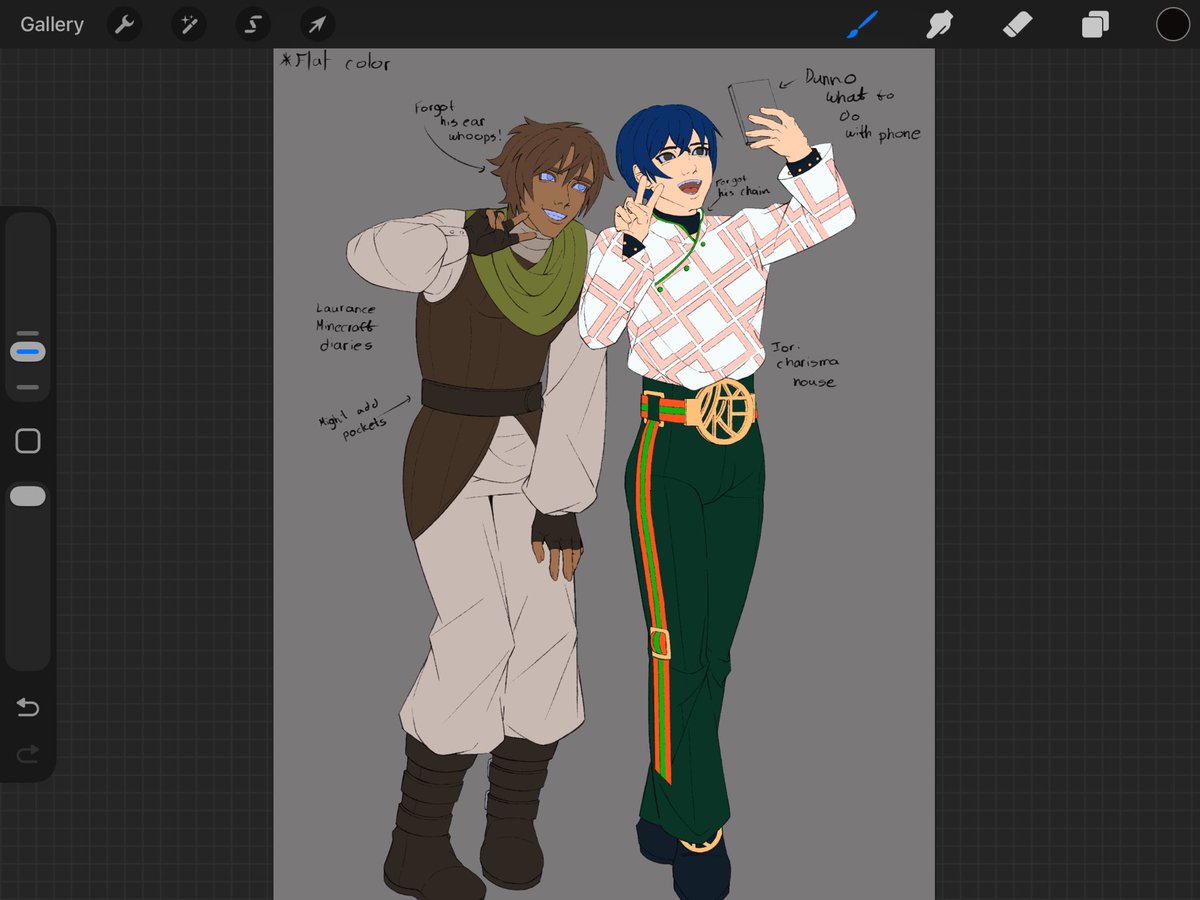
Task: Tap the blue handle on the size slider
Action: [28, 350]
